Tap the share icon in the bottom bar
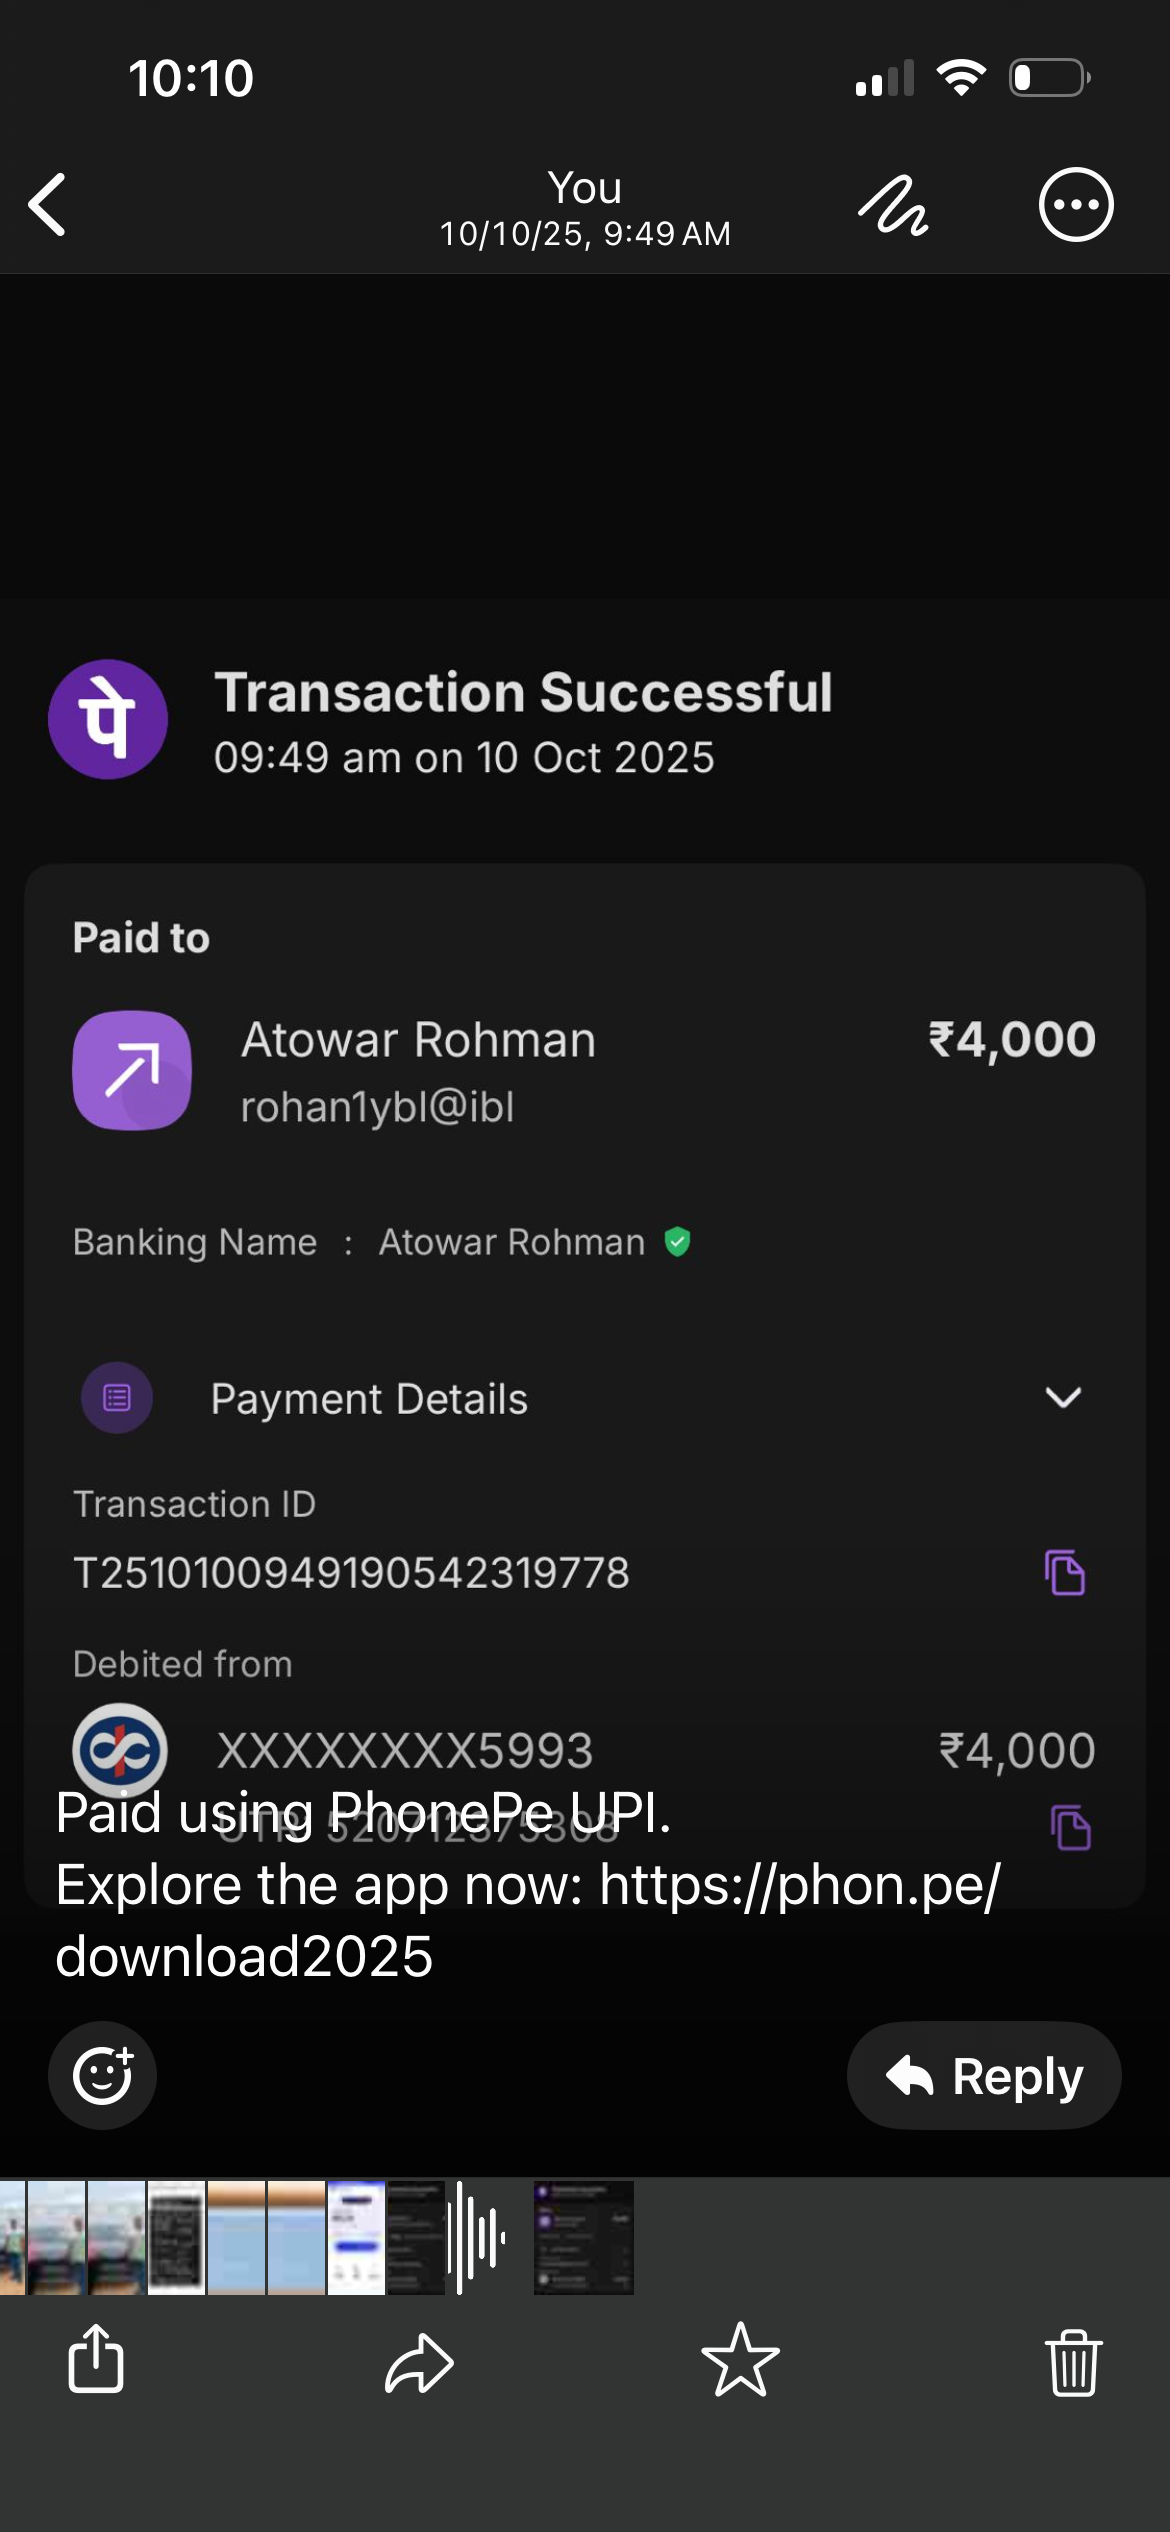1170x2532 pixels. pyautogui.click(x=96, y=2360)
